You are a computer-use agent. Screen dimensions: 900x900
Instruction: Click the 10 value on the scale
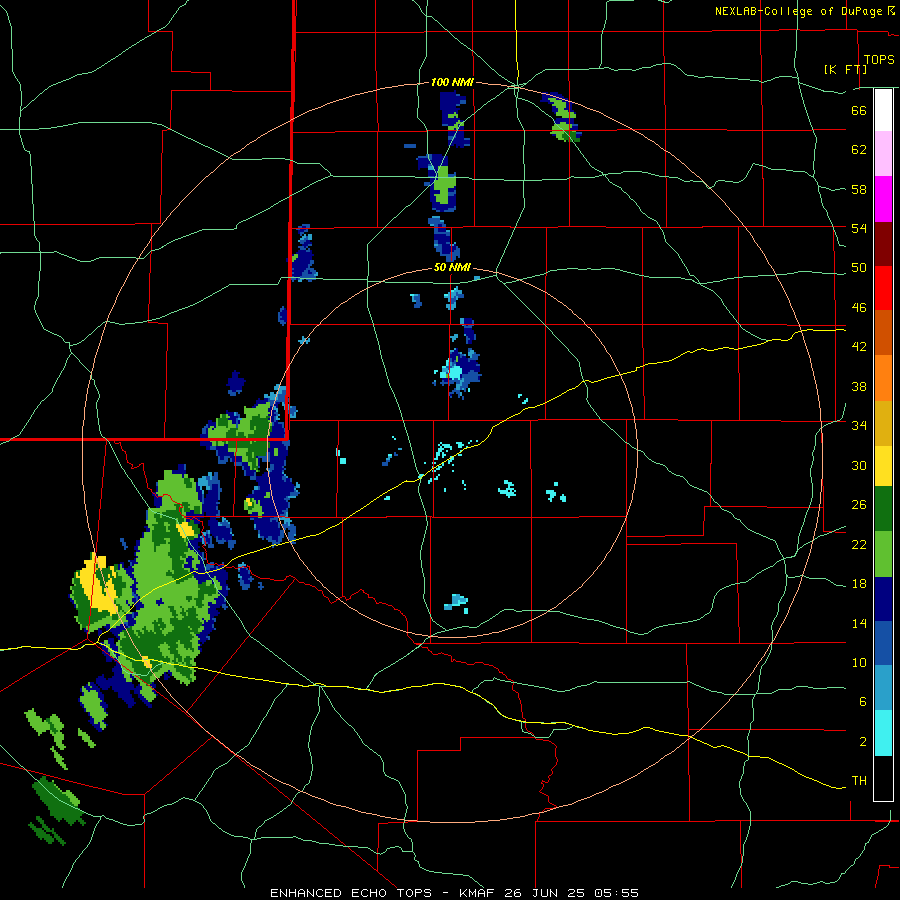tap(859, 662)
